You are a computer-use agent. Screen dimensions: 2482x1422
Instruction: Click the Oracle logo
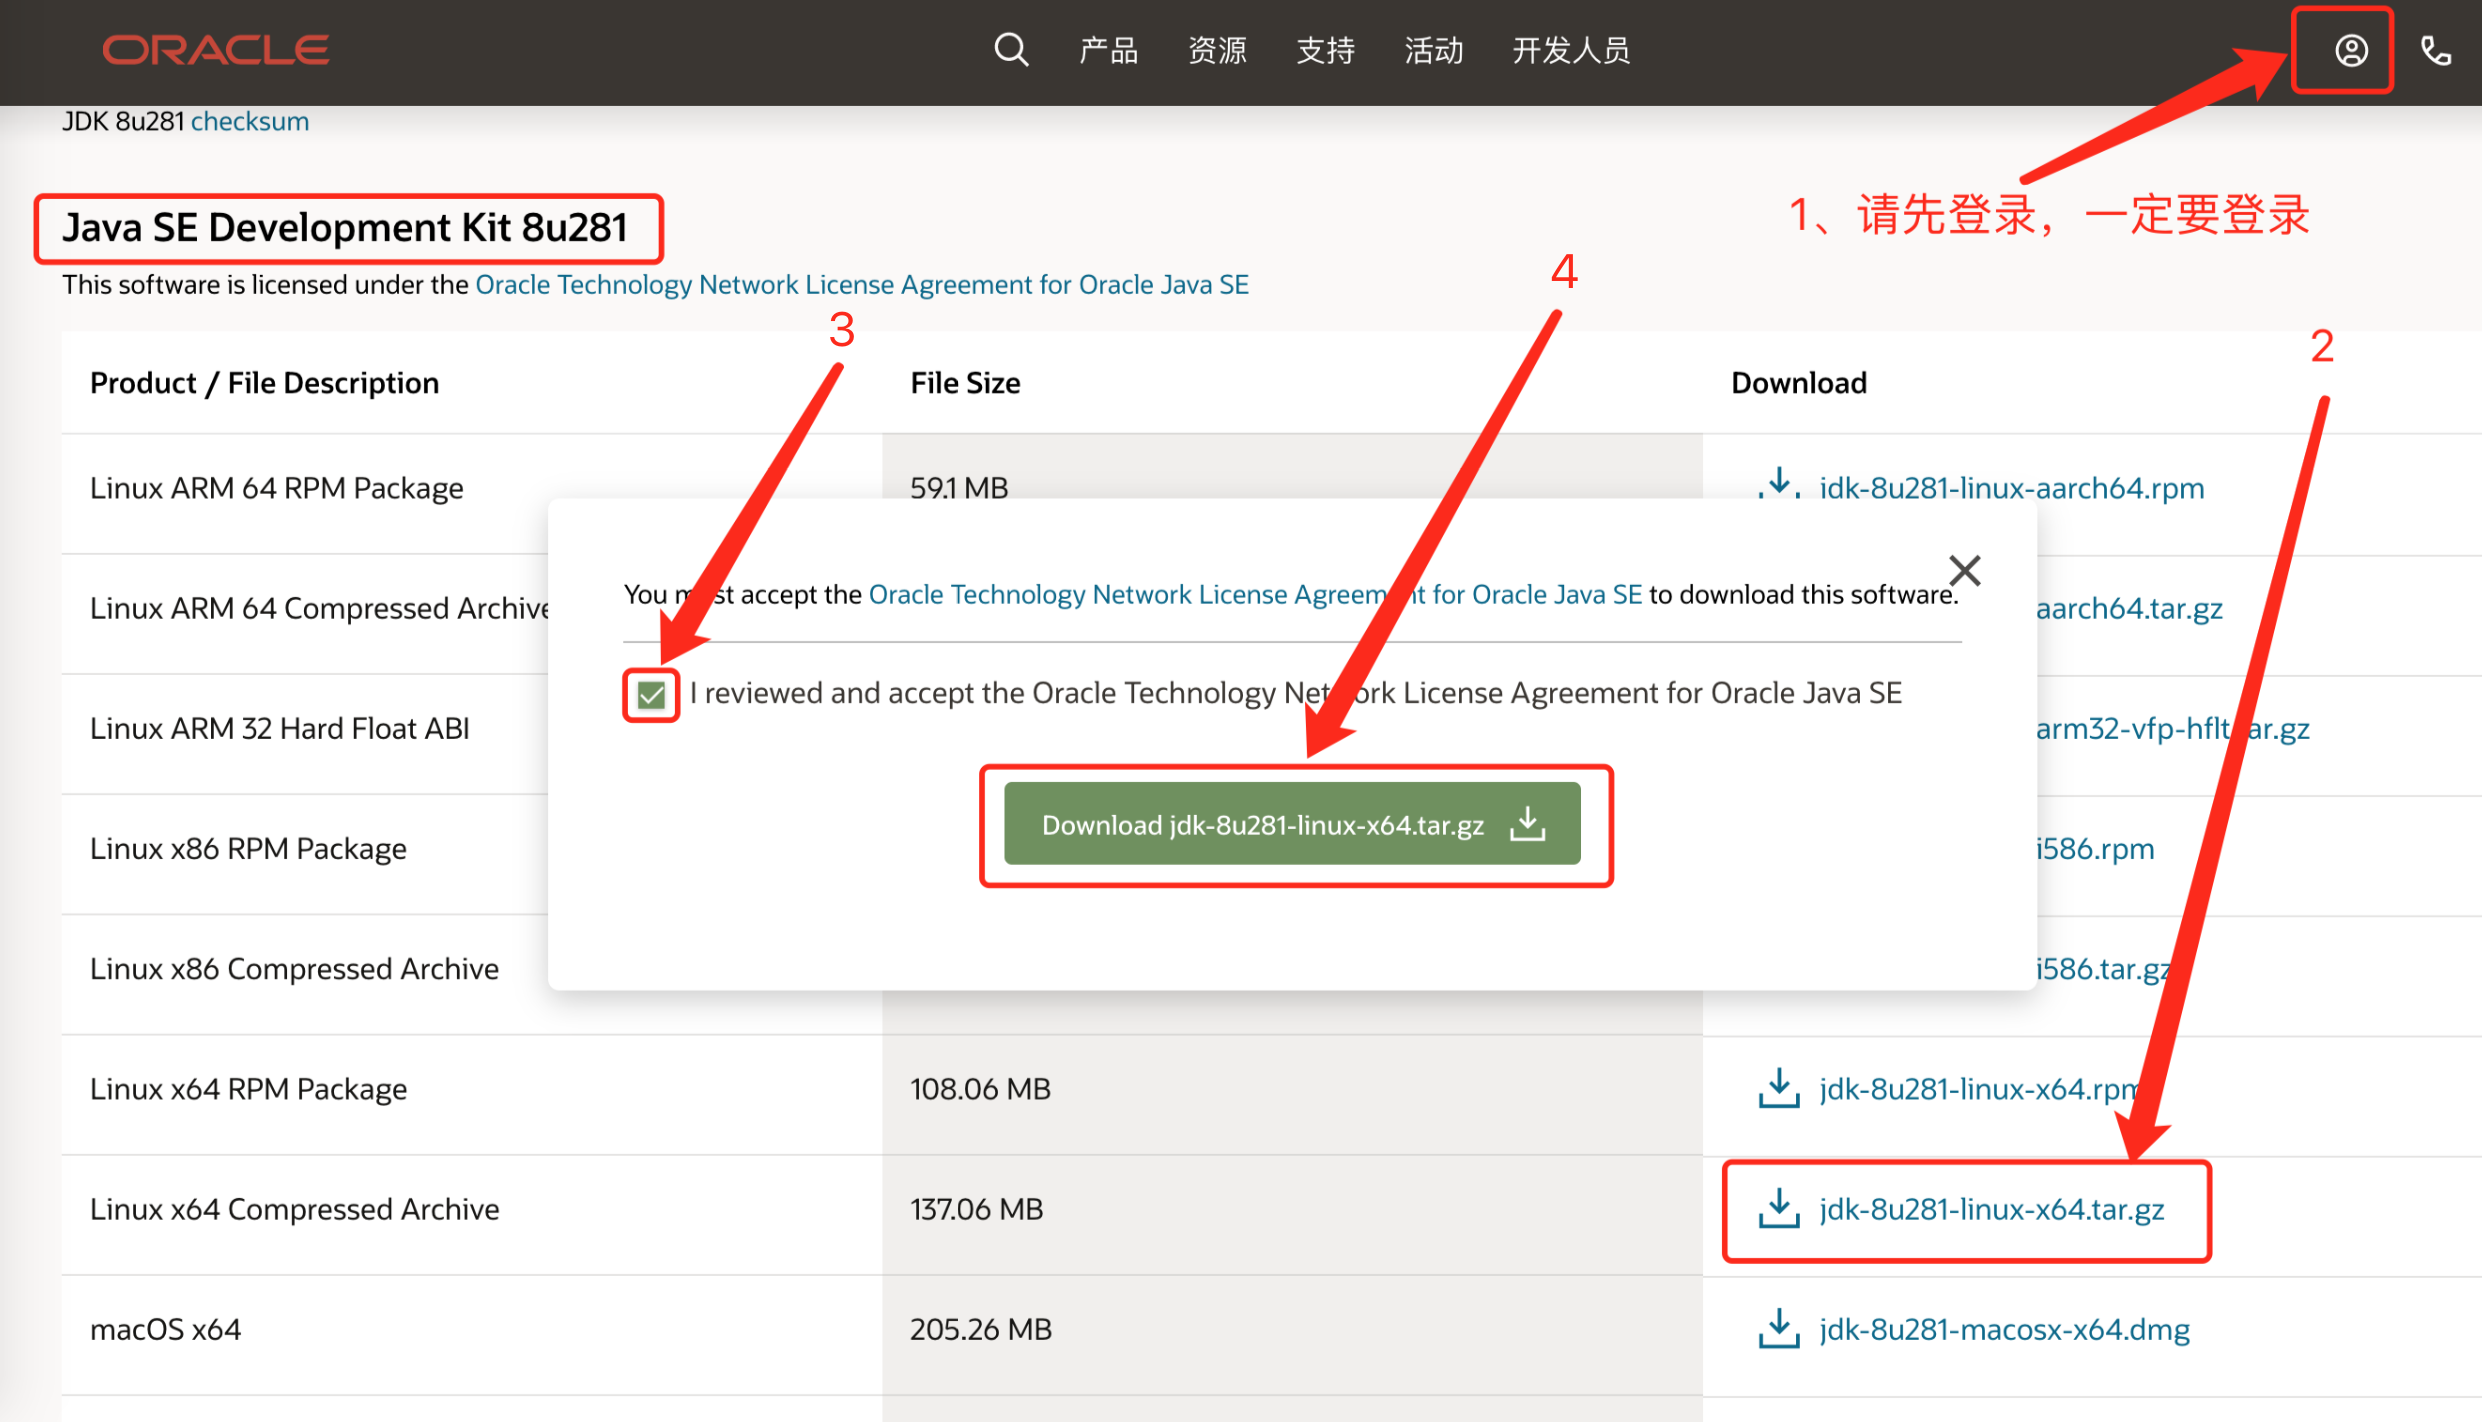216,50
